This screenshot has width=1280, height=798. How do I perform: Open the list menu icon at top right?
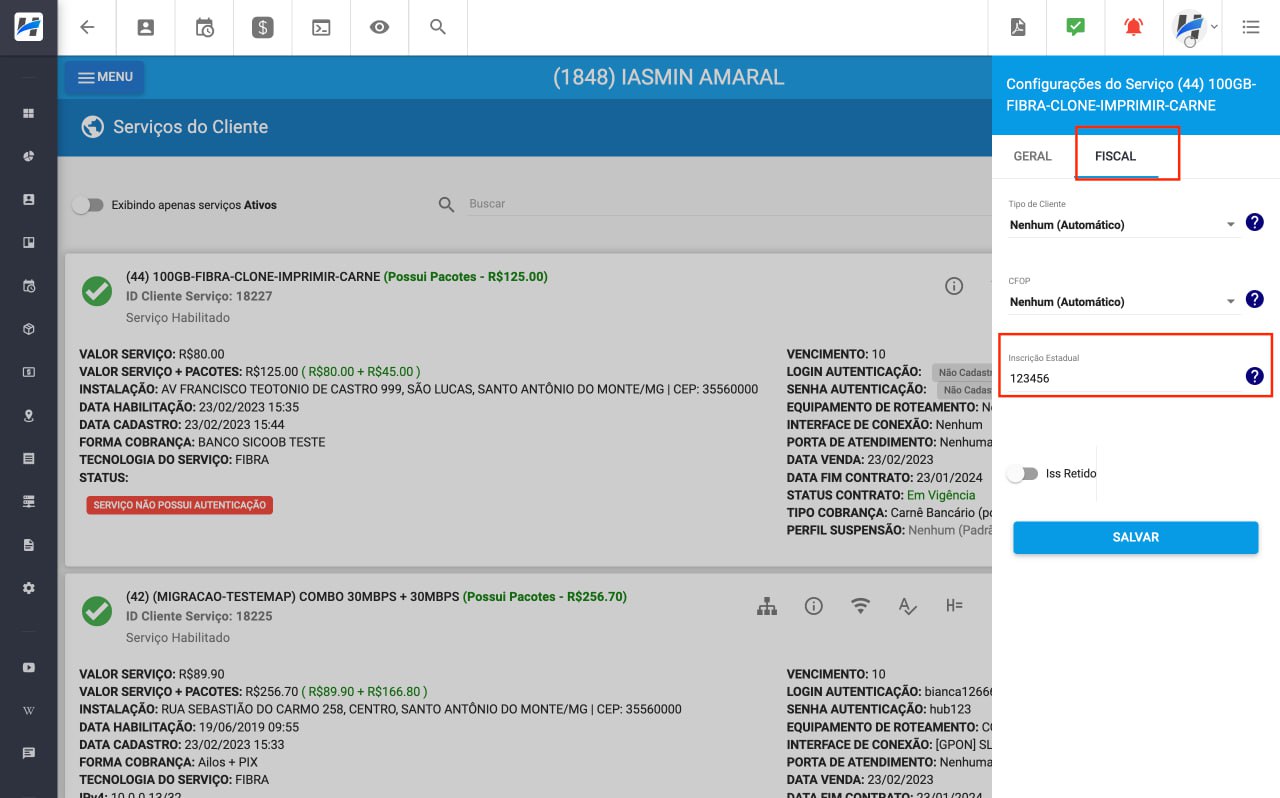(x=1250, y=27)
